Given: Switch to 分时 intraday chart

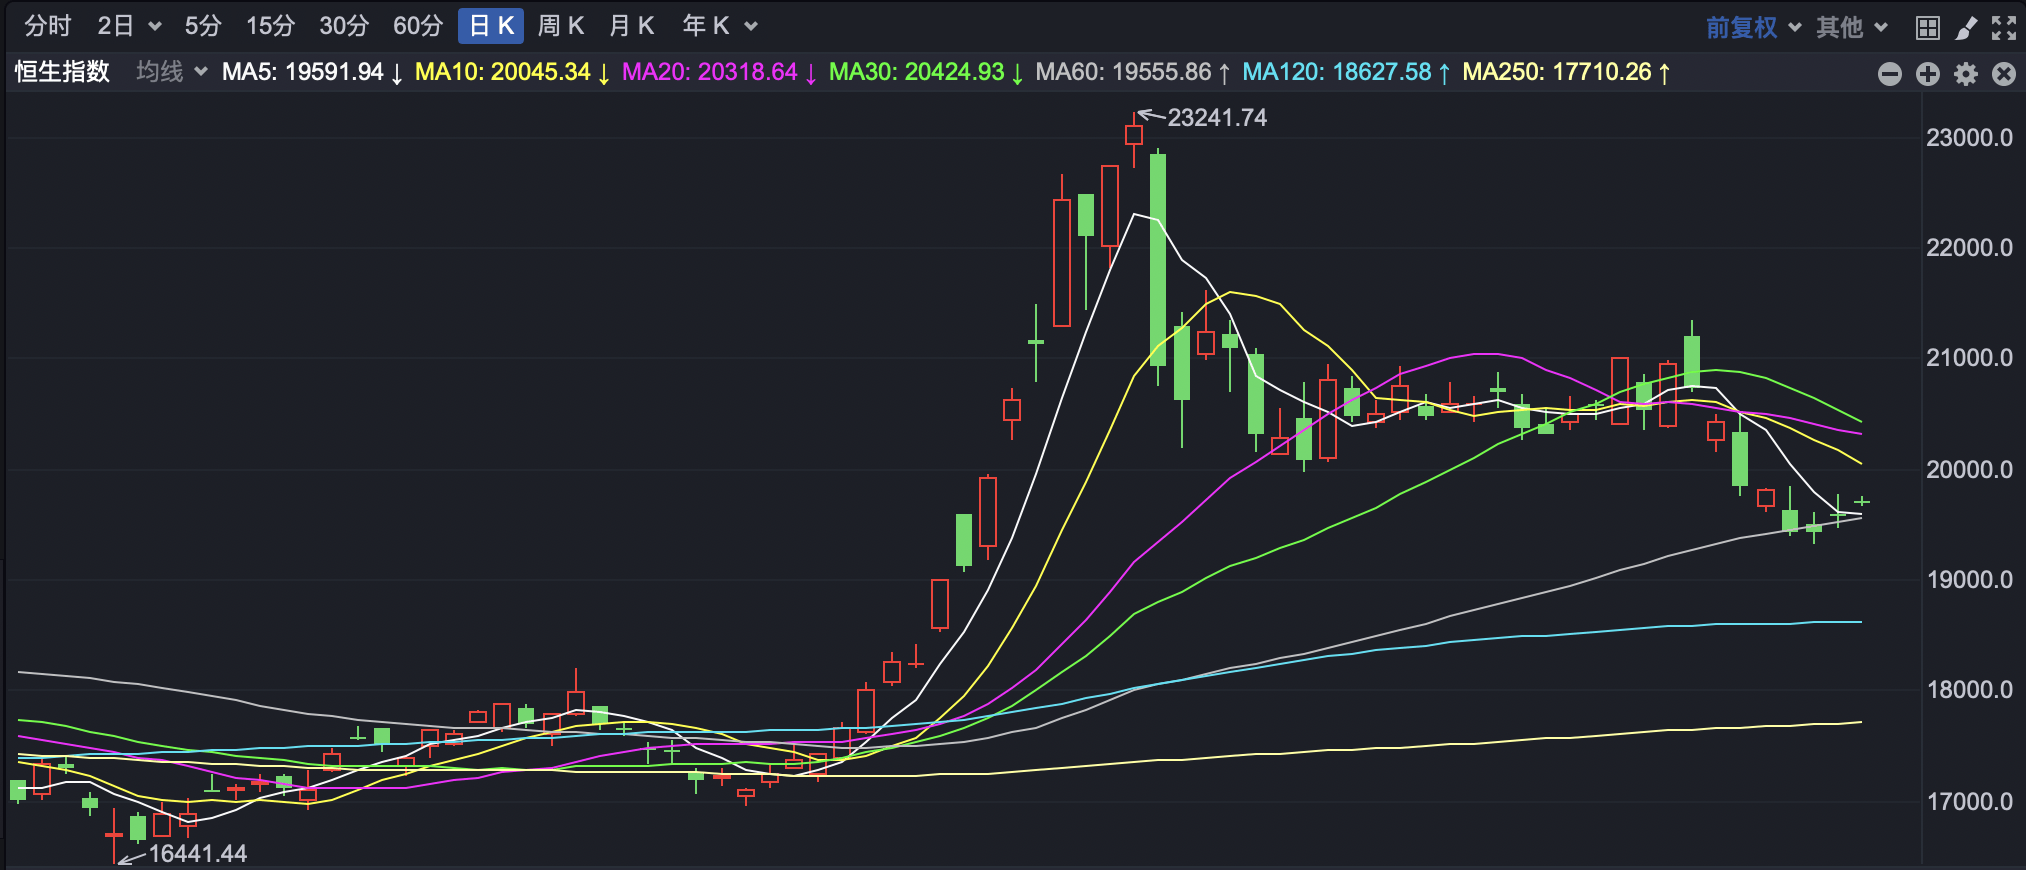Looking at the screenshot, I should [48, 26].
